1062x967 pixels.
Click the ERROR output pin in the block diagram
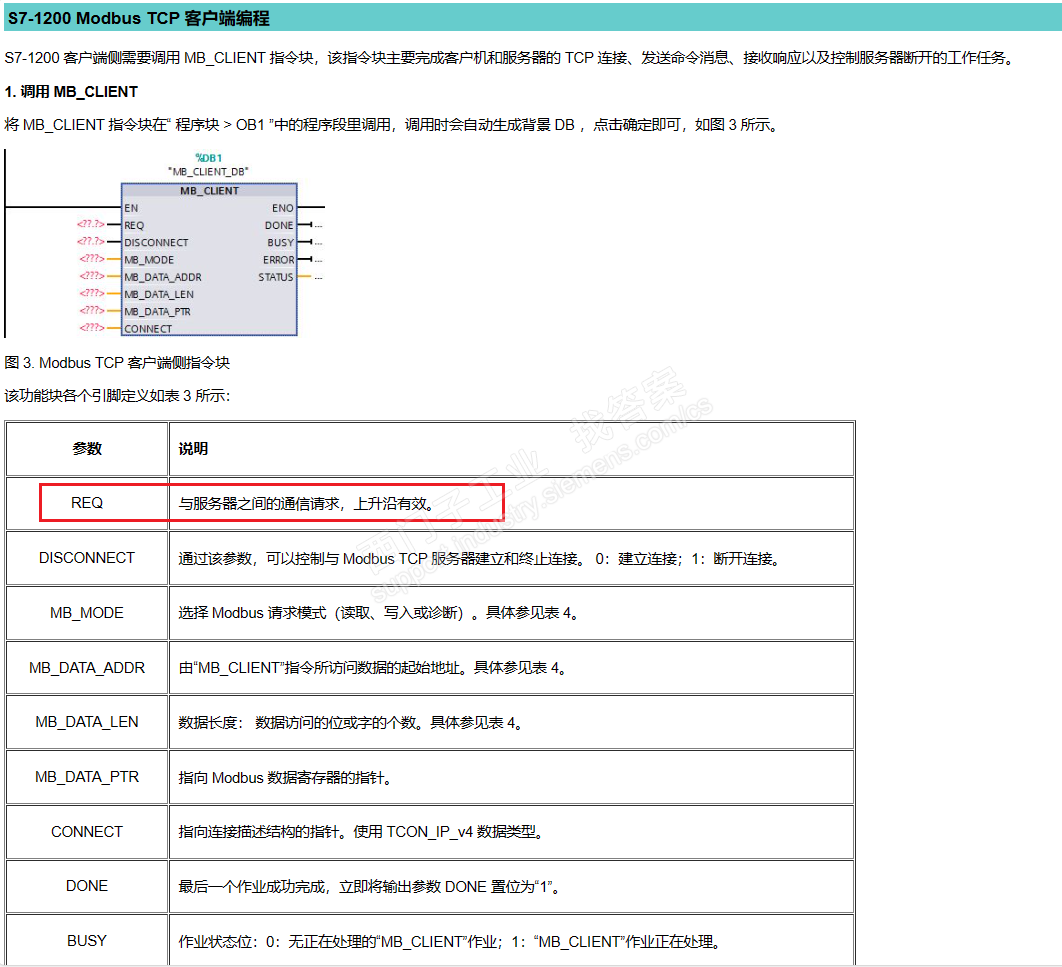click(278, 260)
